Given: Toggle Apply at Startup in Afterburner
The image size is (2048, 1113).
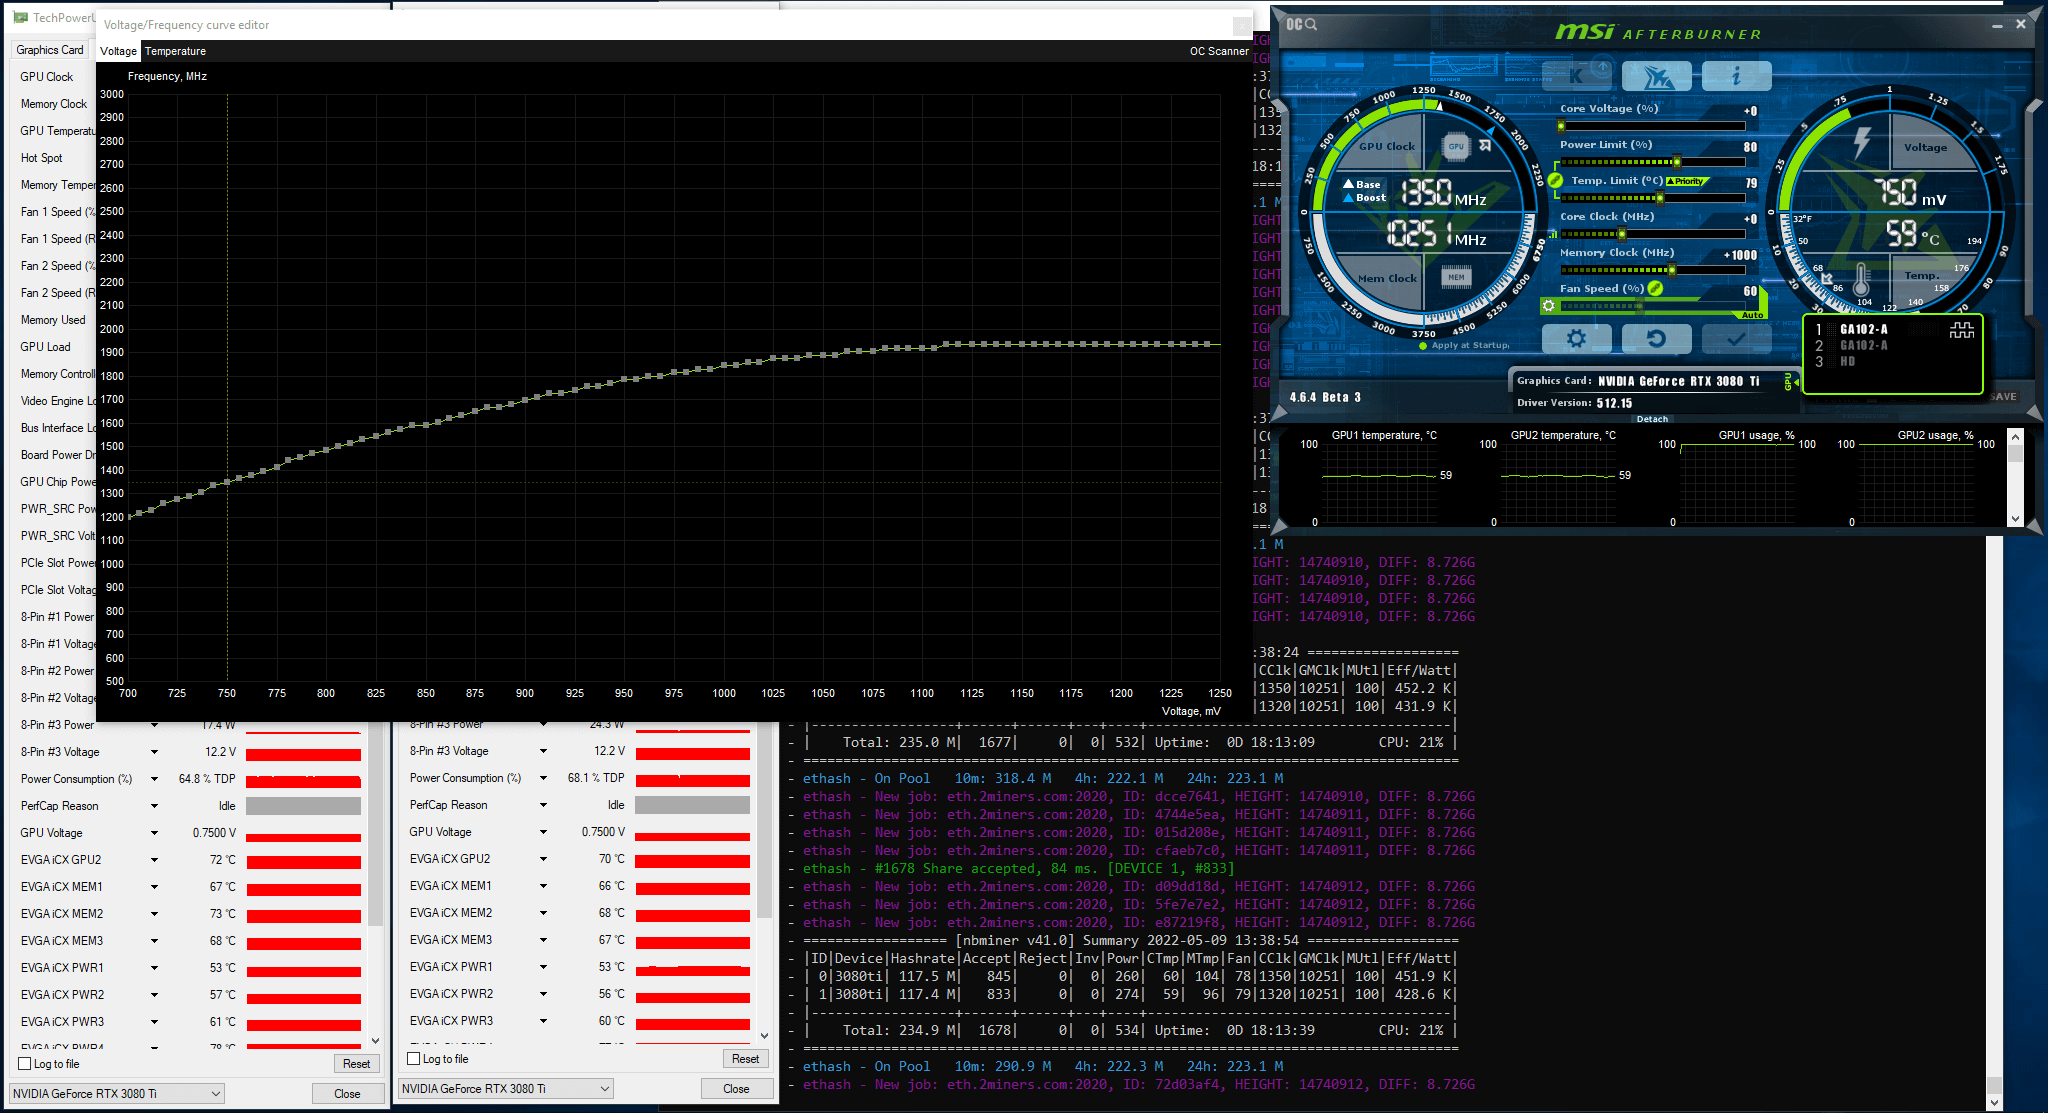Looking at the screenshot, I should tap(1424, 346).
